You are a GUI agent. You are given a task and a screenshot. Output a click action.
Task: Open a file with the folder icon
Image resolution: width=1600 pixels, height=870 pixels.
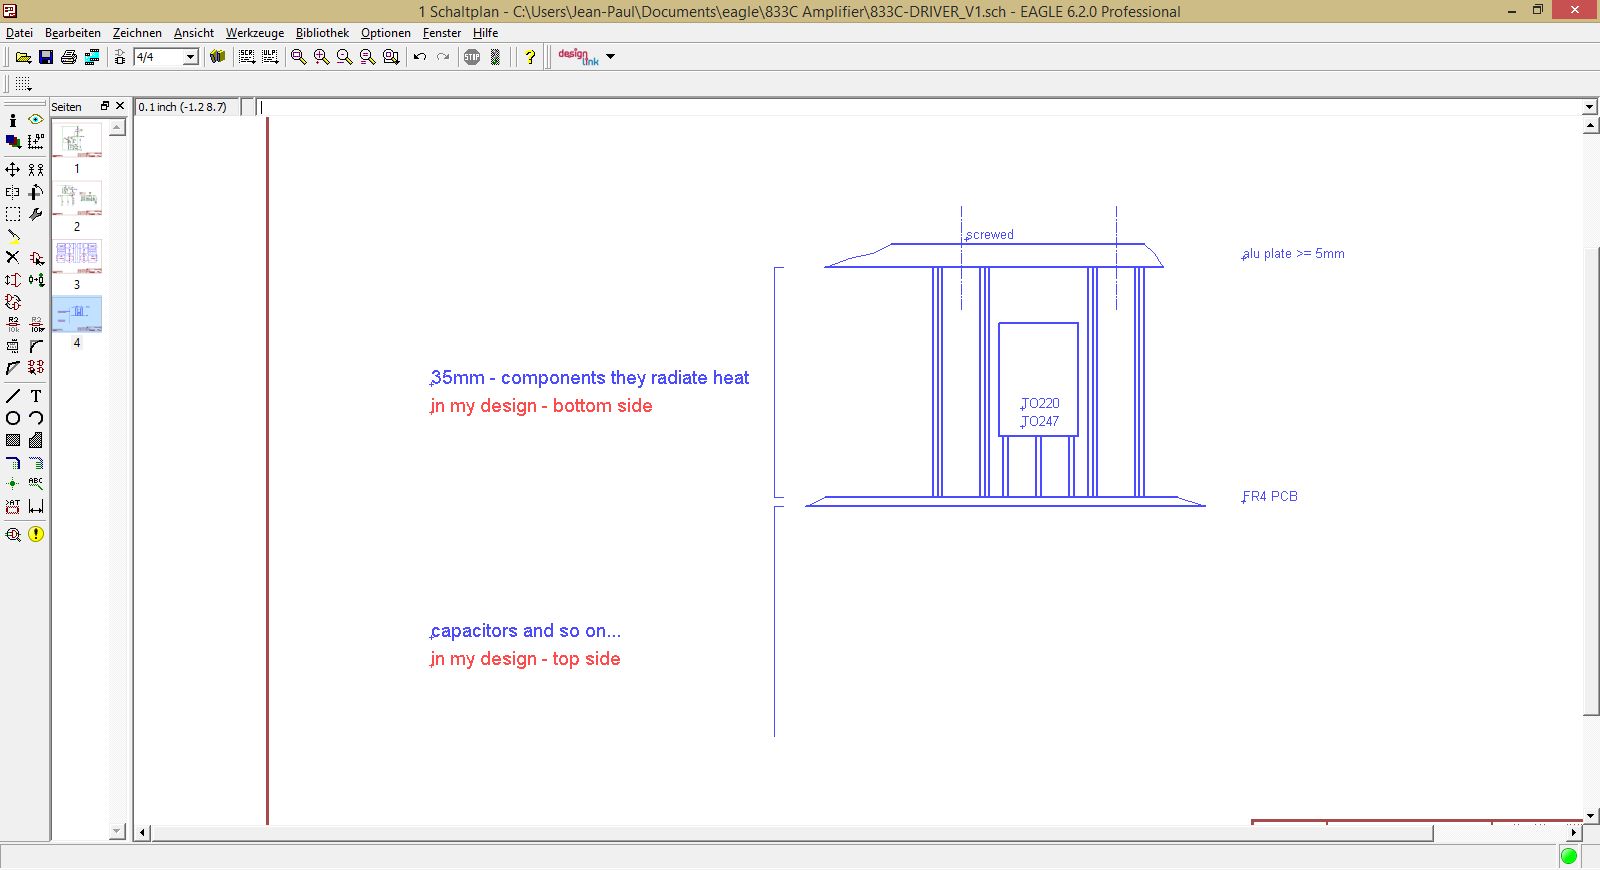click(23, 57)
